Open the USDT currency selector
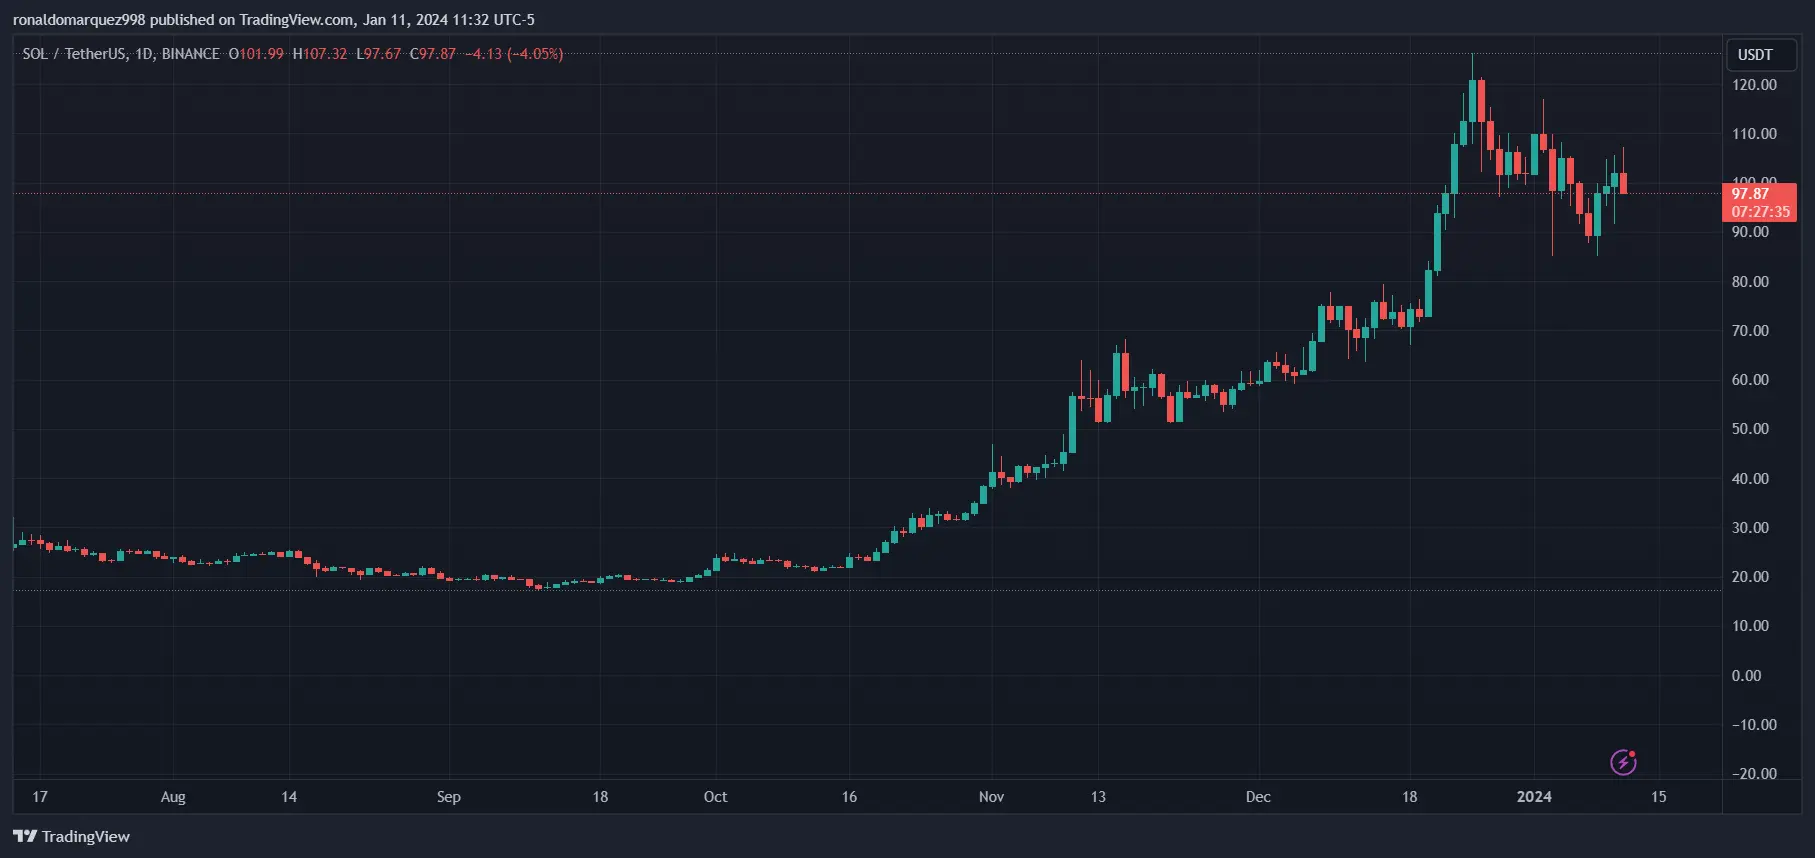This screenshot has height=858, width=1815. pyautogui.click(x=1761, y=55)
